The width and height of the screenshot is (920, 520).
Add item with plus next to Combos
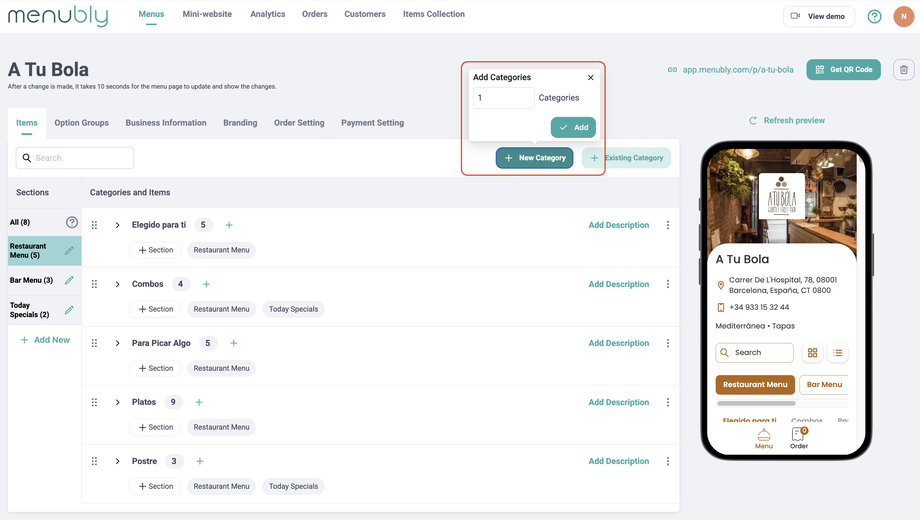tap(207, 284)
